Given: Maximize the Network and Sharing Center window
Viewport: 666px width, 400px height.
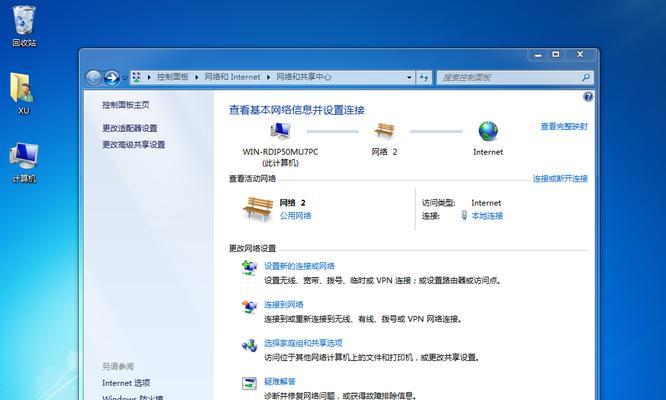Looking at the screenshot, I should click(x=556, y=55).
